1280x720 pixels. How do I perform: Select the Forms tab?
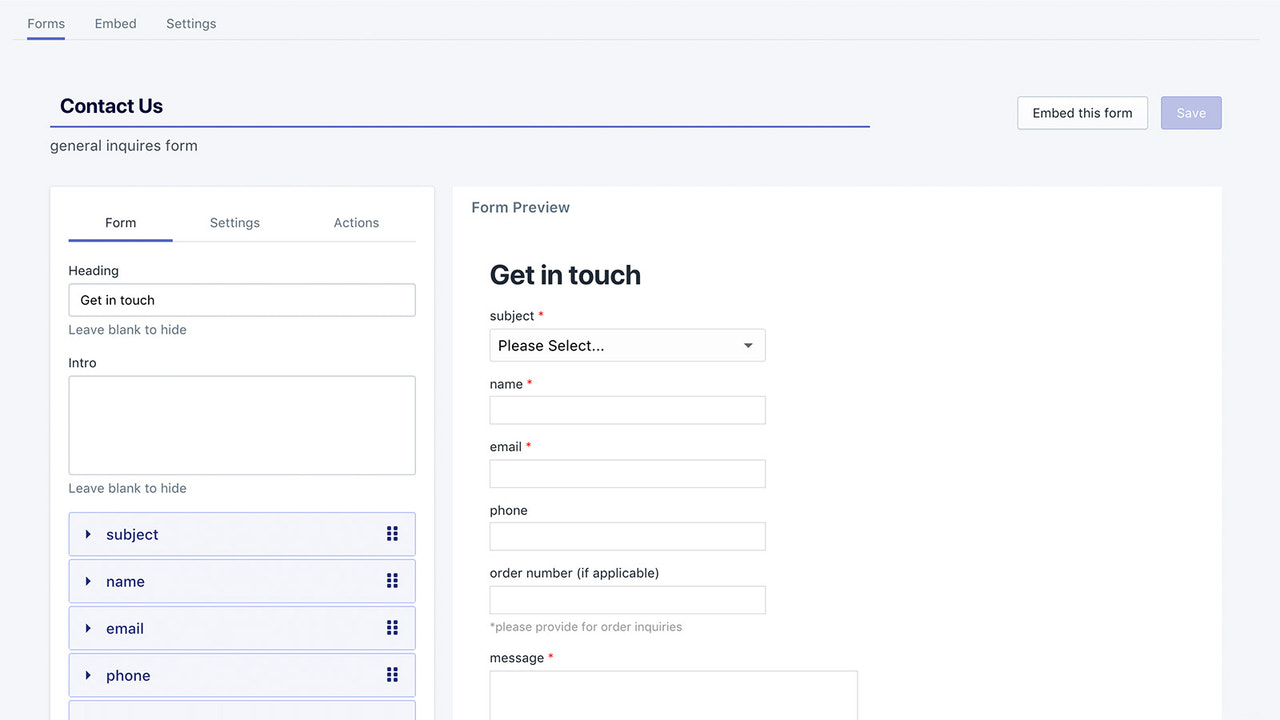(45, 23)
